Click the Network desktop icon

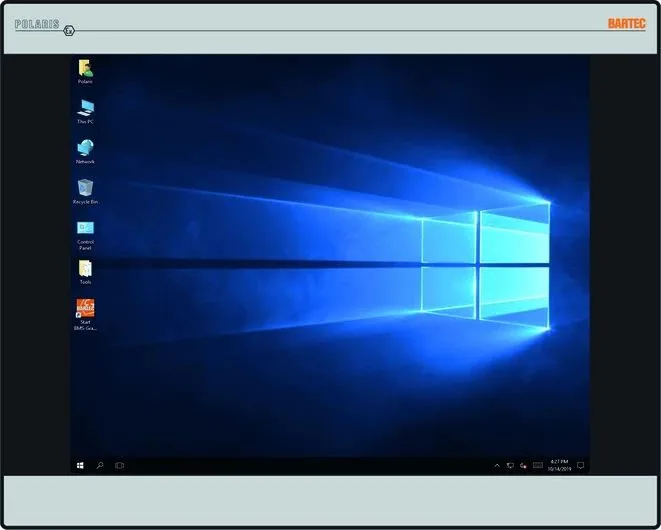[85, 147]
